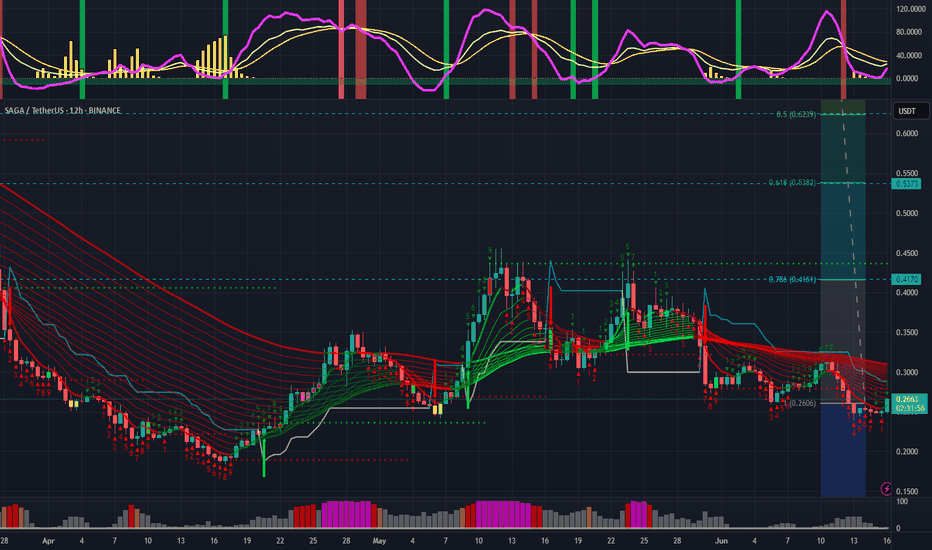Click the purple lightning bolt icon
Screen dimensions: 932x550
(886, 489)
